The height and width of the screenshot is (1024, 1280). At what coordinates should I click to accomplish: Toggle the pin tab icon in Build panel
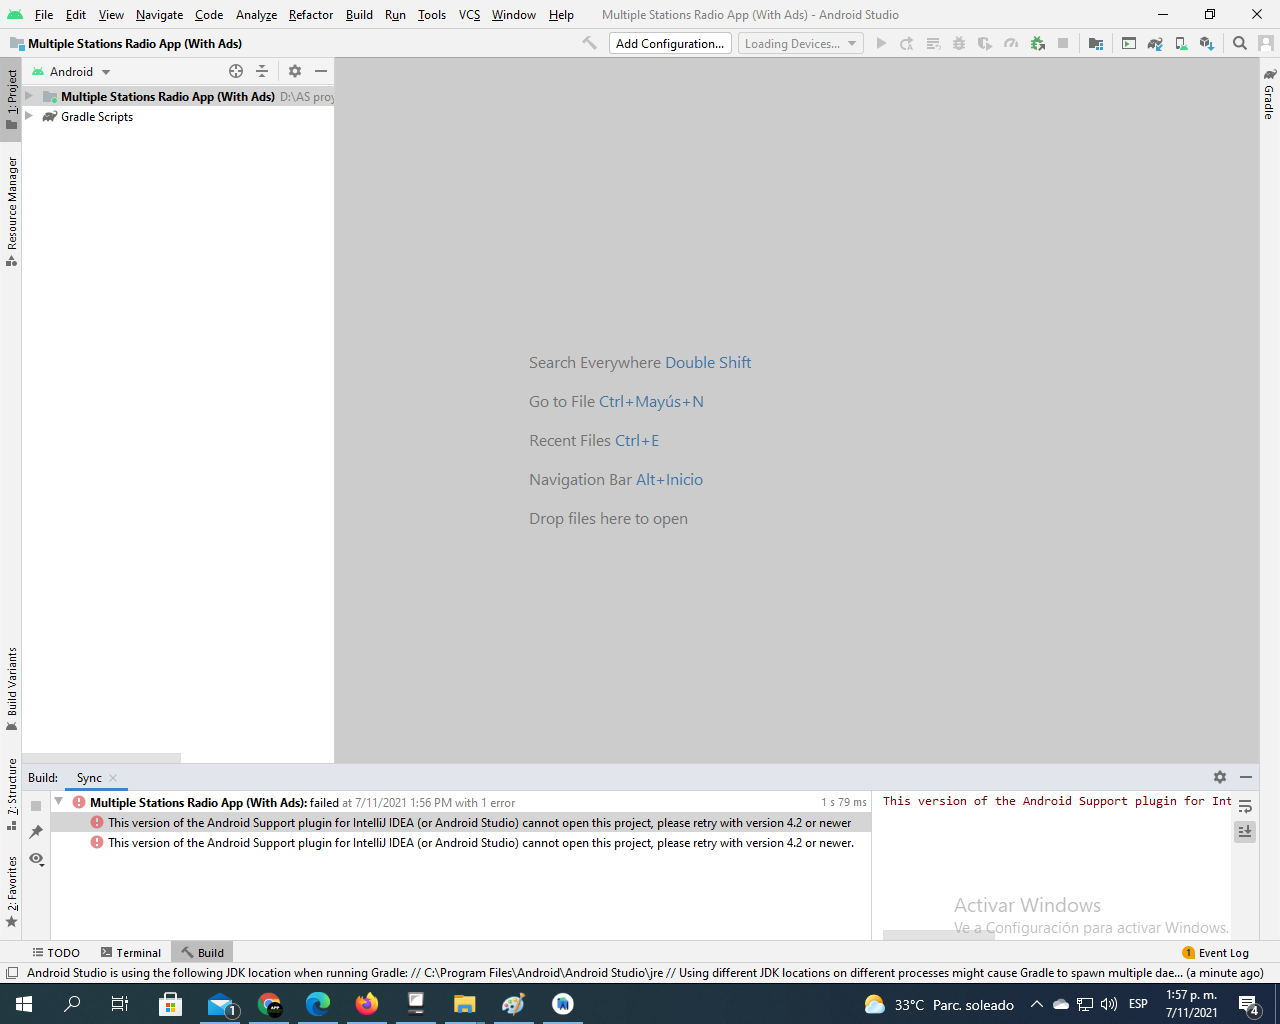click(36, 832)
